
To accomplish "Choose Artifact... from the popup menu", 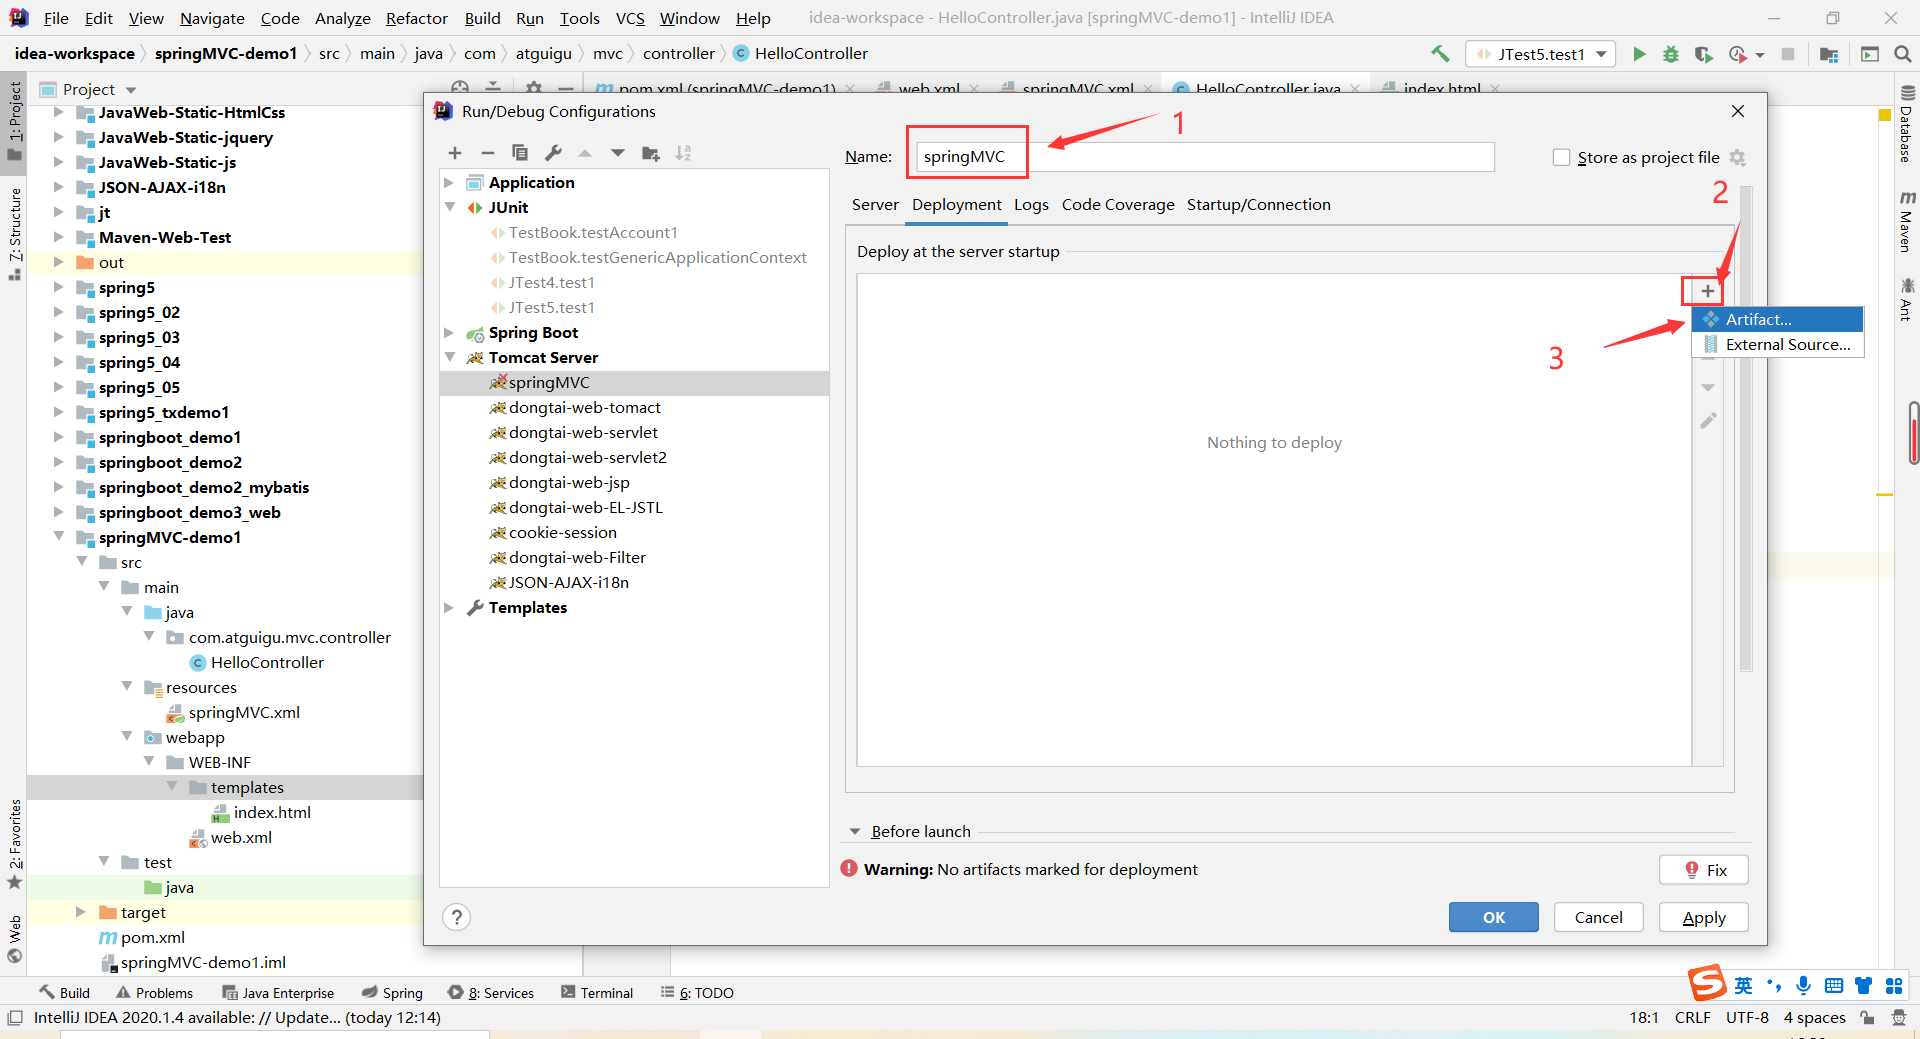I will pos(1777,319).
